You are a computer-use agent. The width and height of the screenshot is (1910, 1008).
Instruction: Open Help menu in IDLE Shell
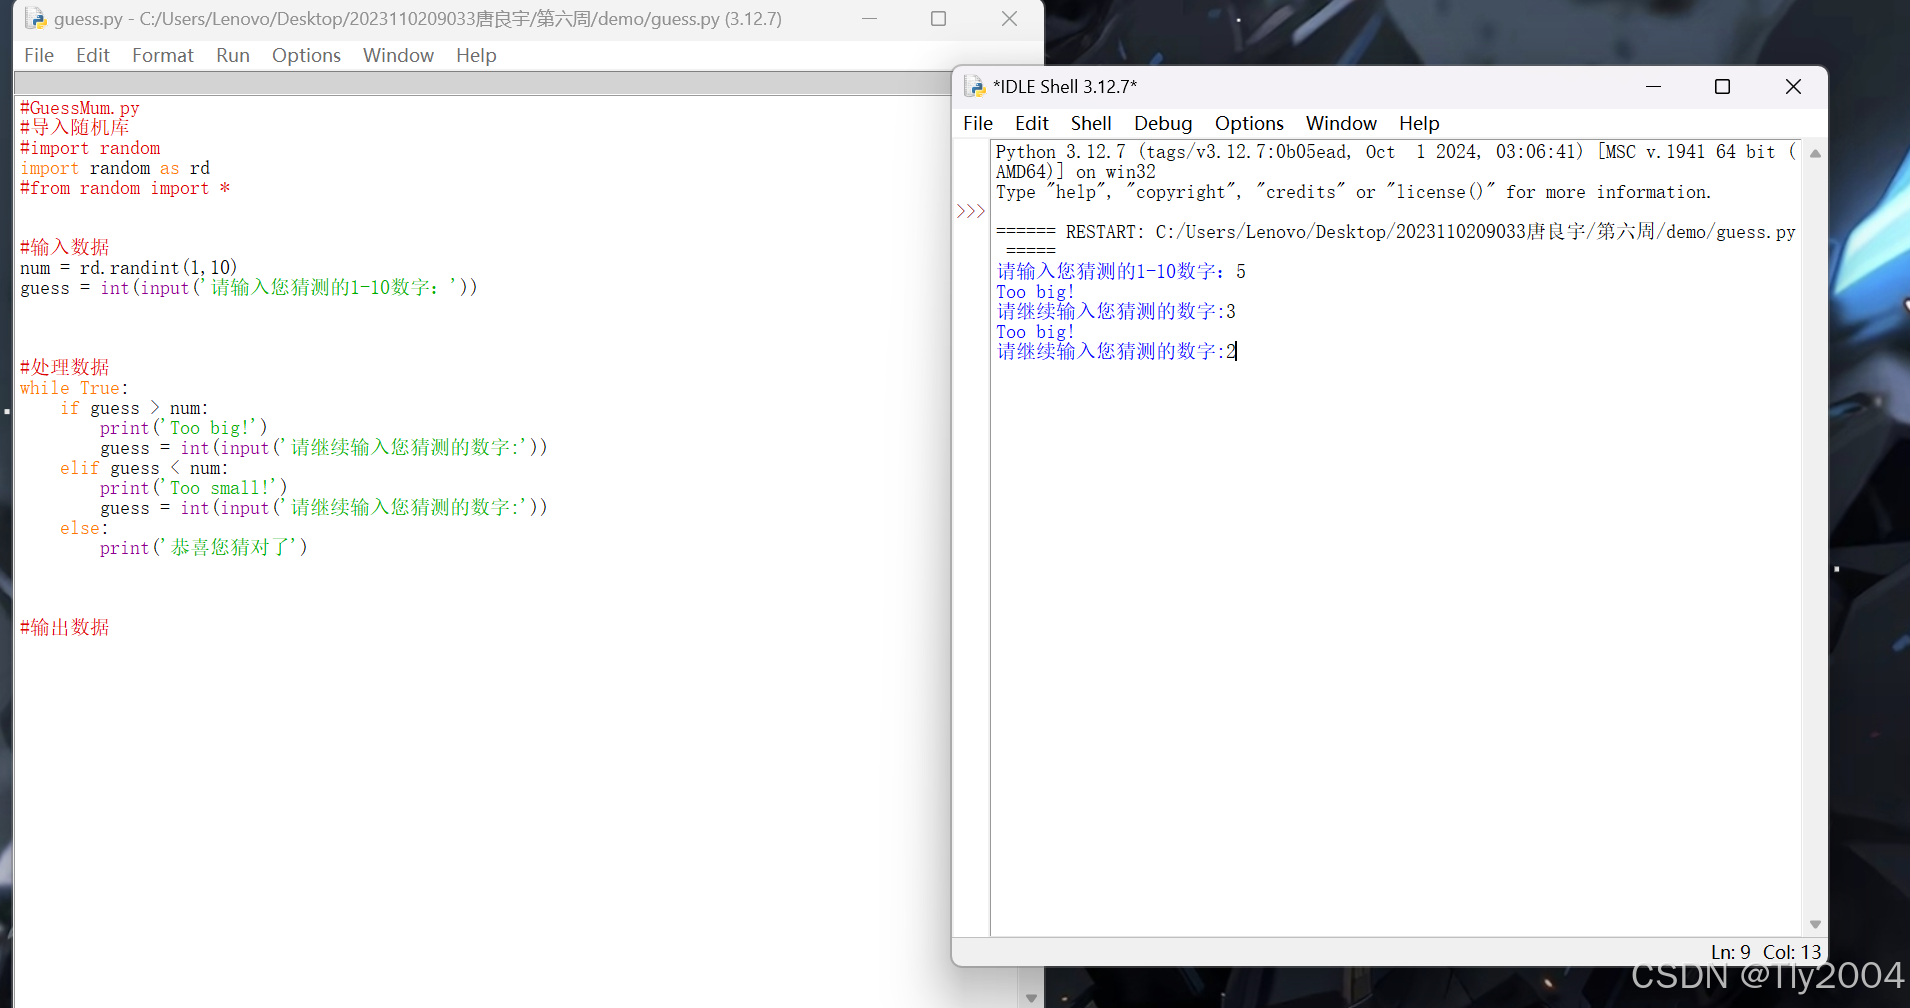1419,123
